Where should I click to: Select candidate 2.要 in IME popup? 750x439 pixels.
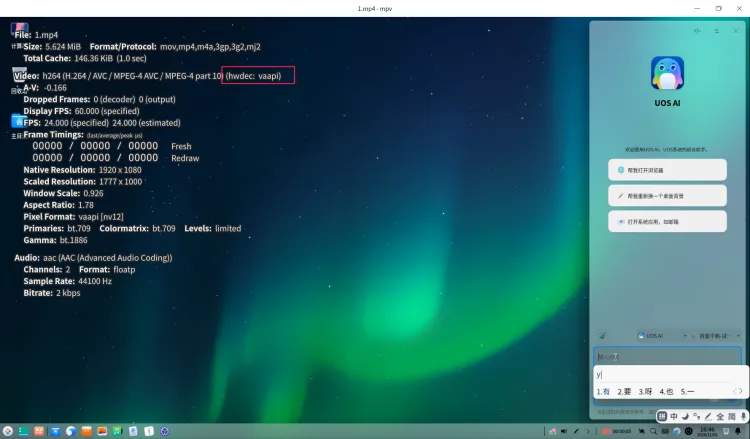[x=624, y=392]
